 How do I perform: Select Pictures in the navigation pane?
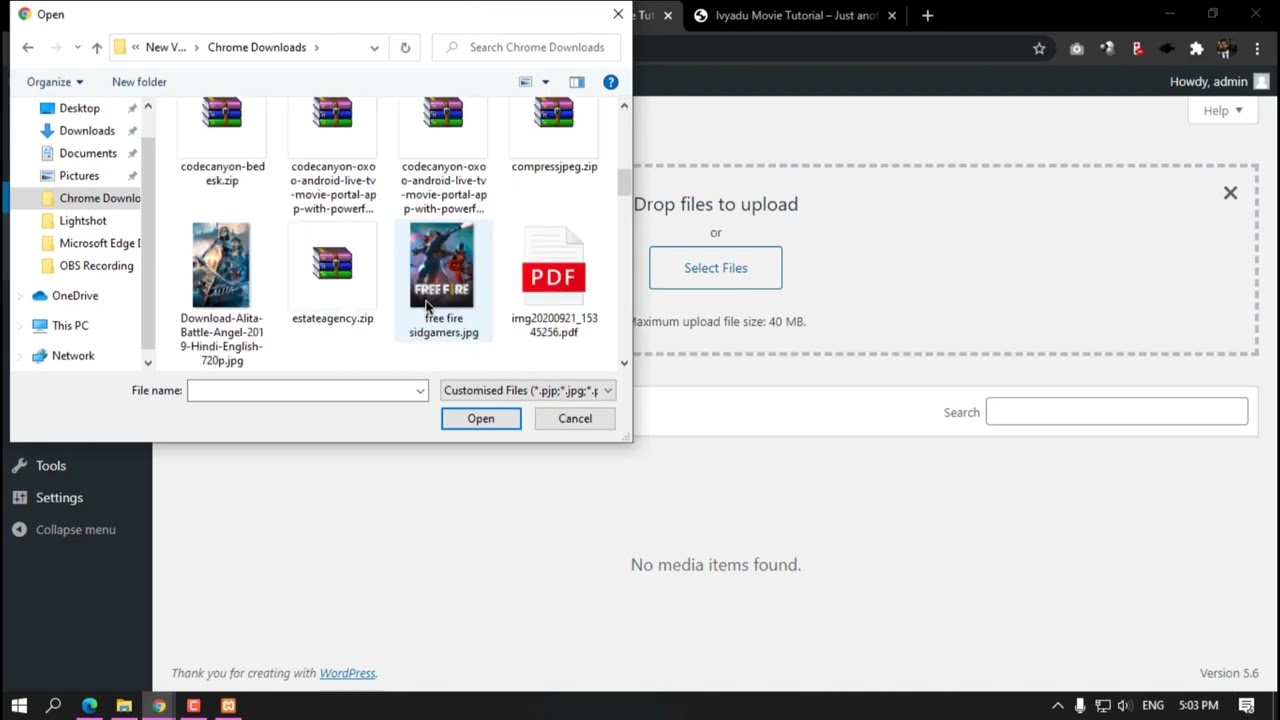tap(79, 176)
